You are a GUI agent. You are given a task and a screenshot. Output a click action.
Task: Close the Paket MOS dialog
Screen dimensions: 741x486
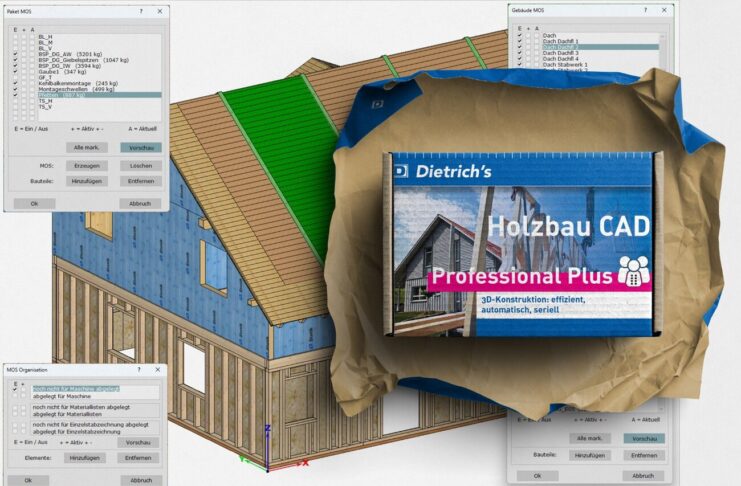point(160,11)
